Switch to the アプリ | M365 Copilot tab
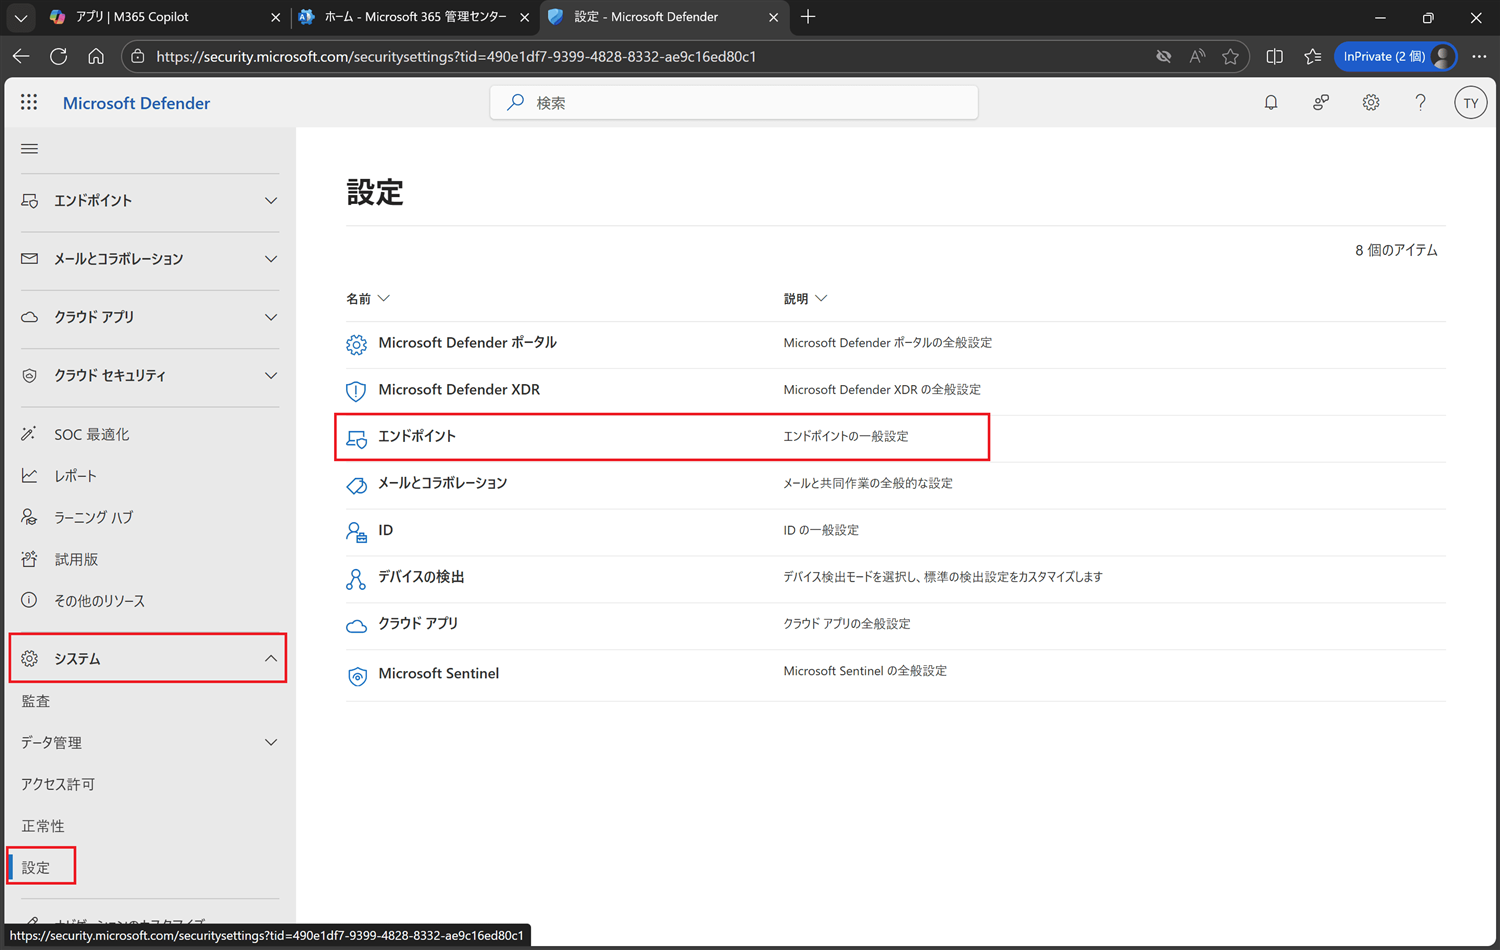Screen dimensions: 1500x950 (x=165, y=17)
